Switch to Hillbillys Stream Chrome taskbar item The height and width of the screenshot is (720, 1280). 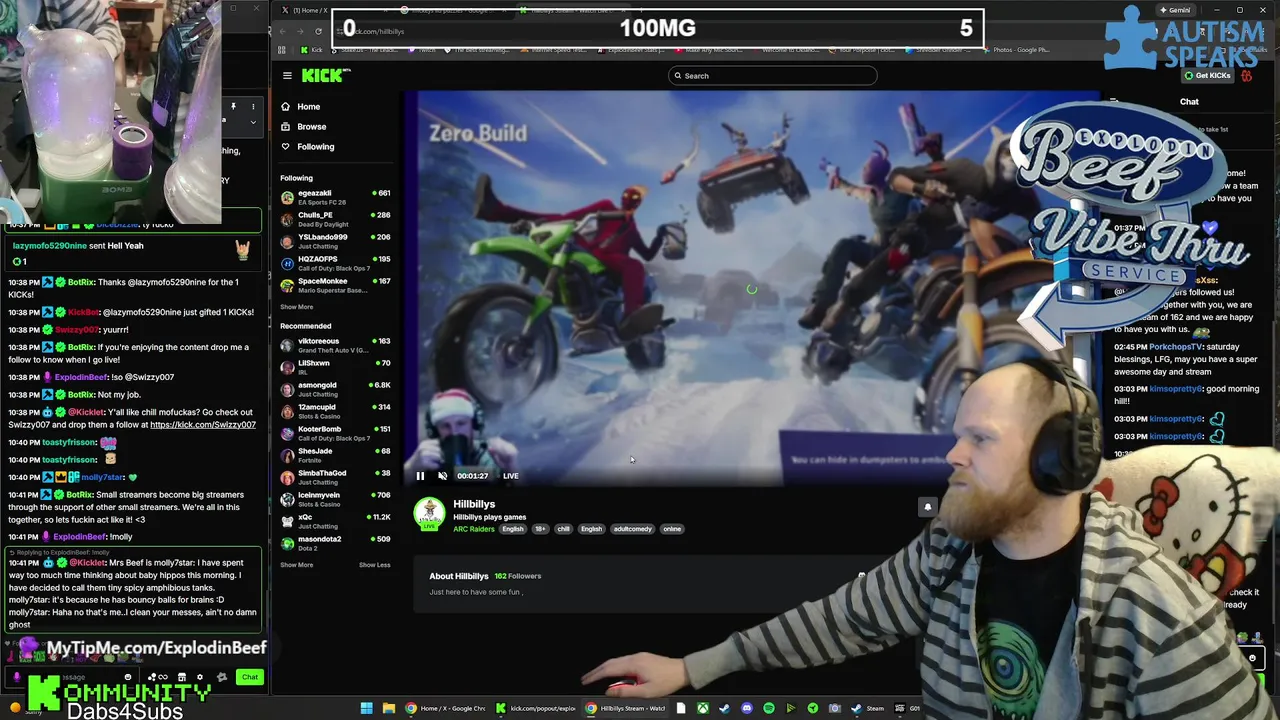[625, 708]
